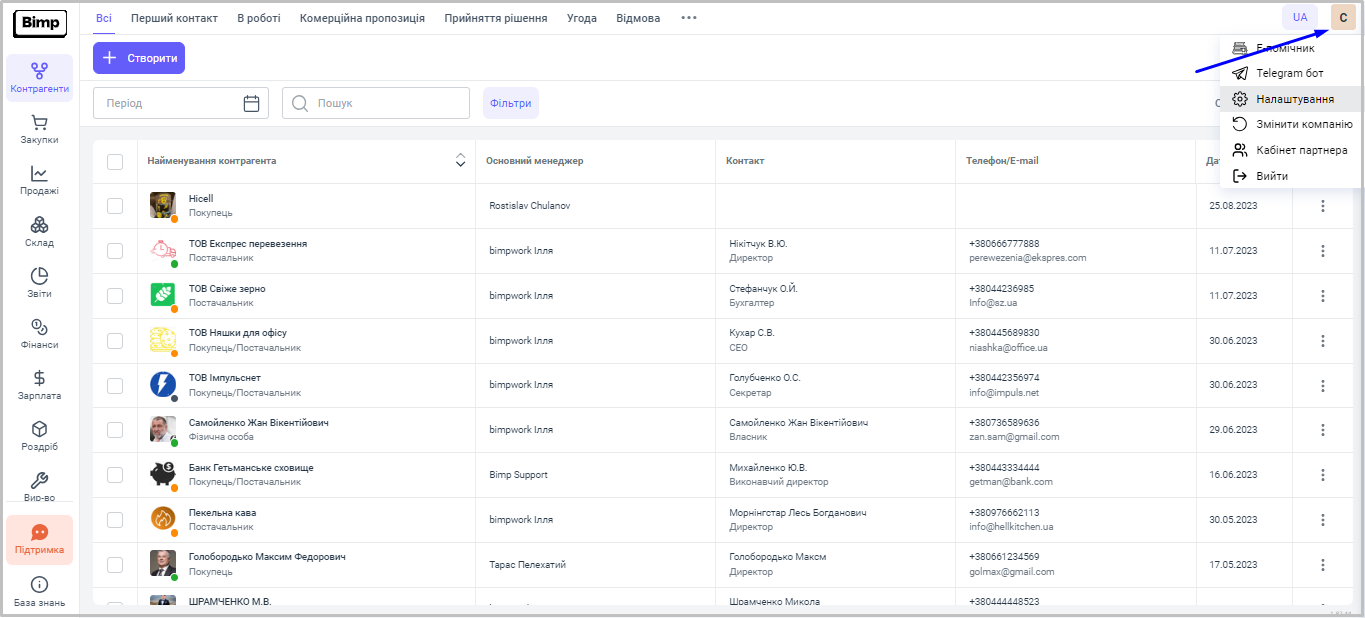Click the calendar icon in Період field
The height and width of the screenshot is (618, 1365).
[x=251, y=103]
